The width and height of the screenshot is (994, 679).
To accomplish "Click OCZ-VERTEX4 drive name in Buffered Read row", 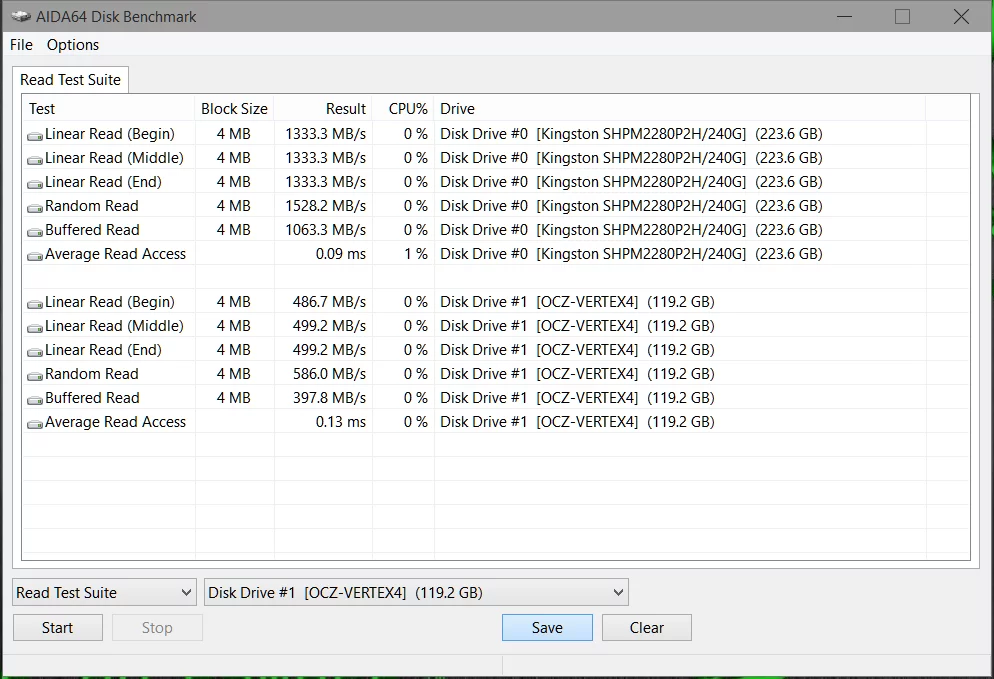I will (587, 398).
